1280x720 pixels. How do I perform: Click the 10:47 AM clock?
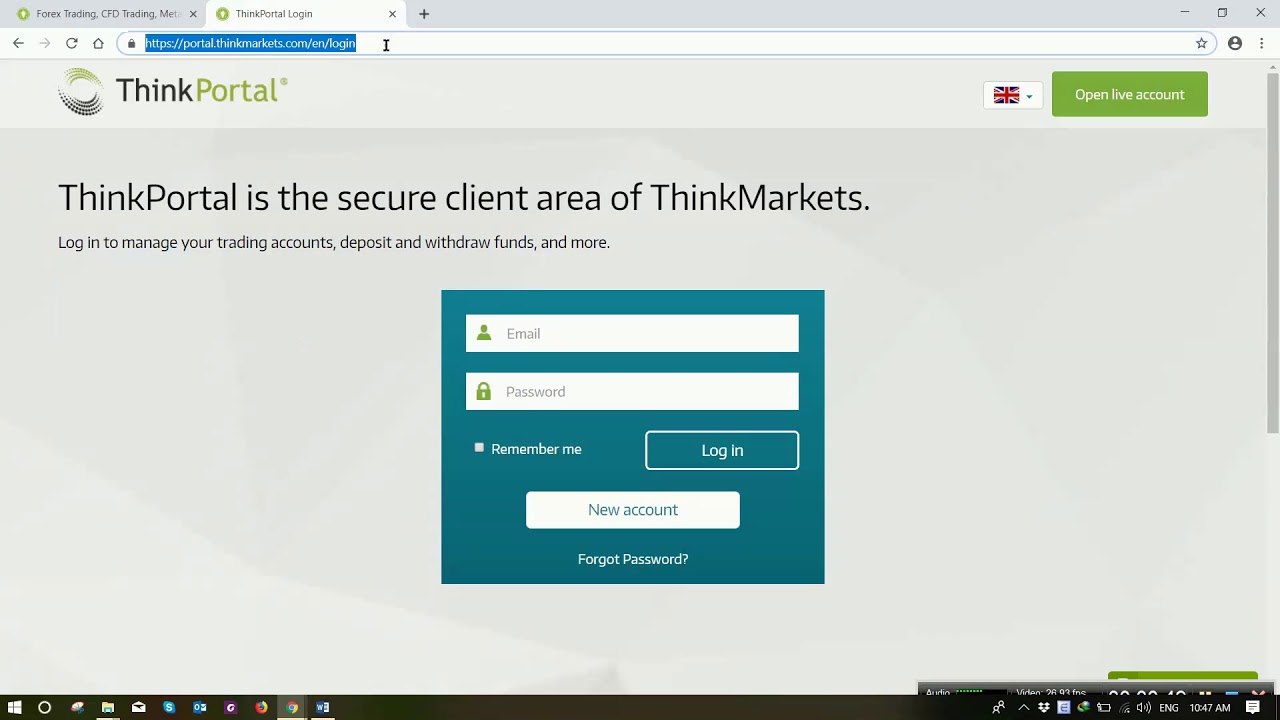1210,708
